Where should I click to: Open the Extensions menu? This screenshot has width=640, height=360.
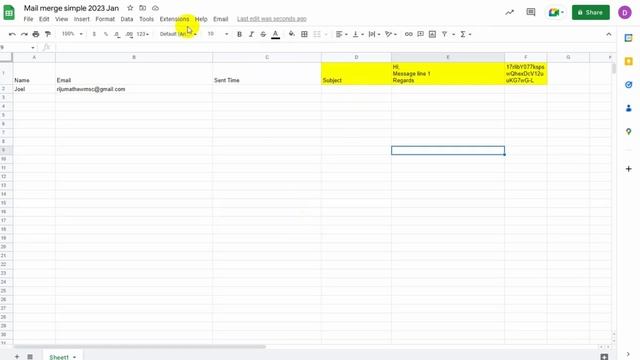point(174,19)
